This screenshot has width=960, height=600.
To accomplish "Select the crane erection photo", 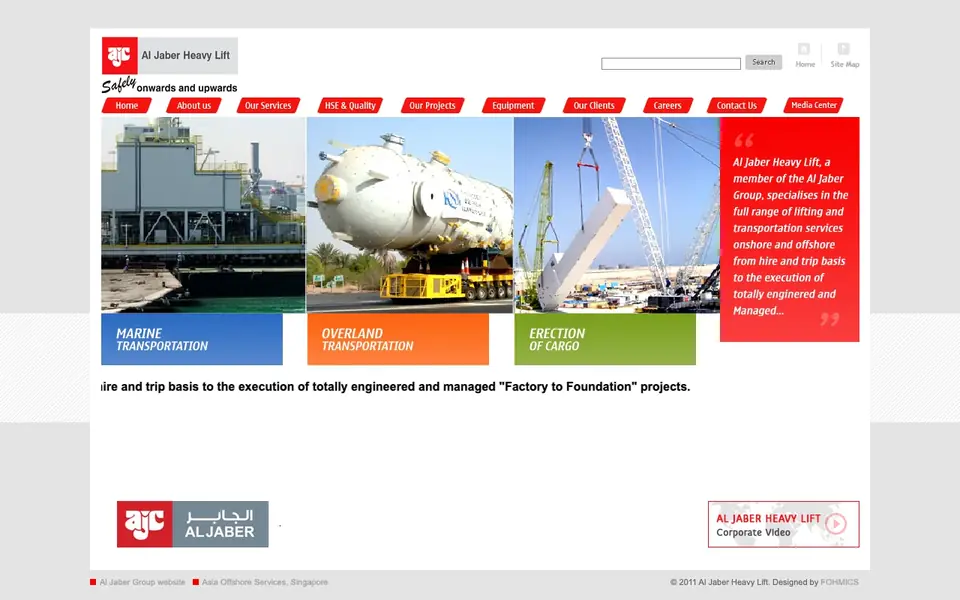I will [617, 215].
